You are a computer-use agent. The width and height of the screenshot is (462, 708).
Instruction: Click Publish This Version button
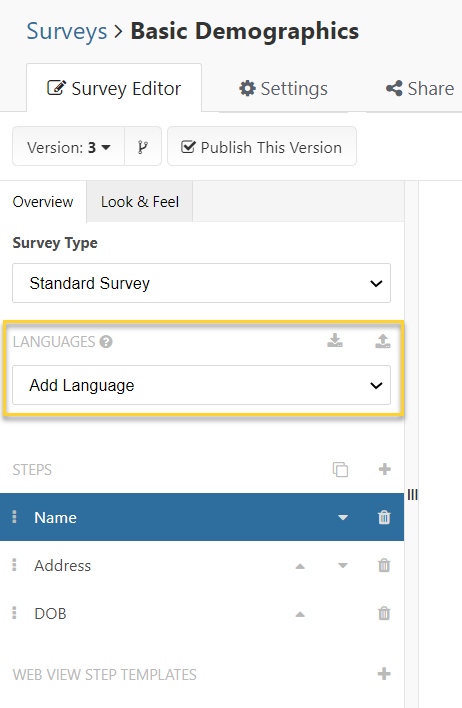pyautogui.click(x=262, y=147)
